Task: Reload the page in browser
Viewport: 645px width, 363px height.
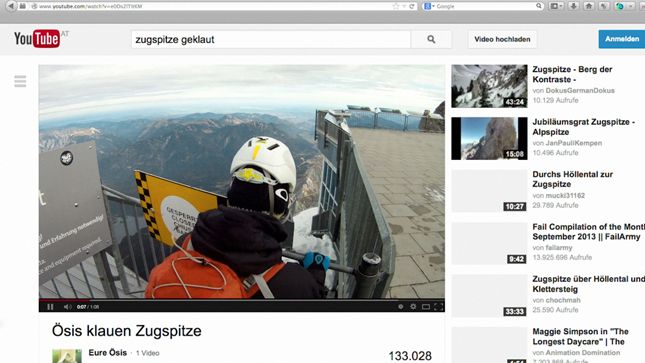Action: (x=411, y=6)
